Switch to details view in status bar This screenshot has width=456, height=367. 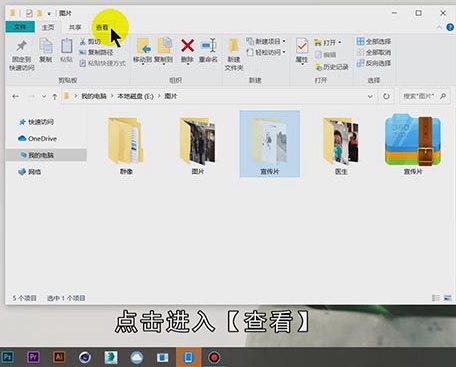pyautogui.click(x=436, y=298)
